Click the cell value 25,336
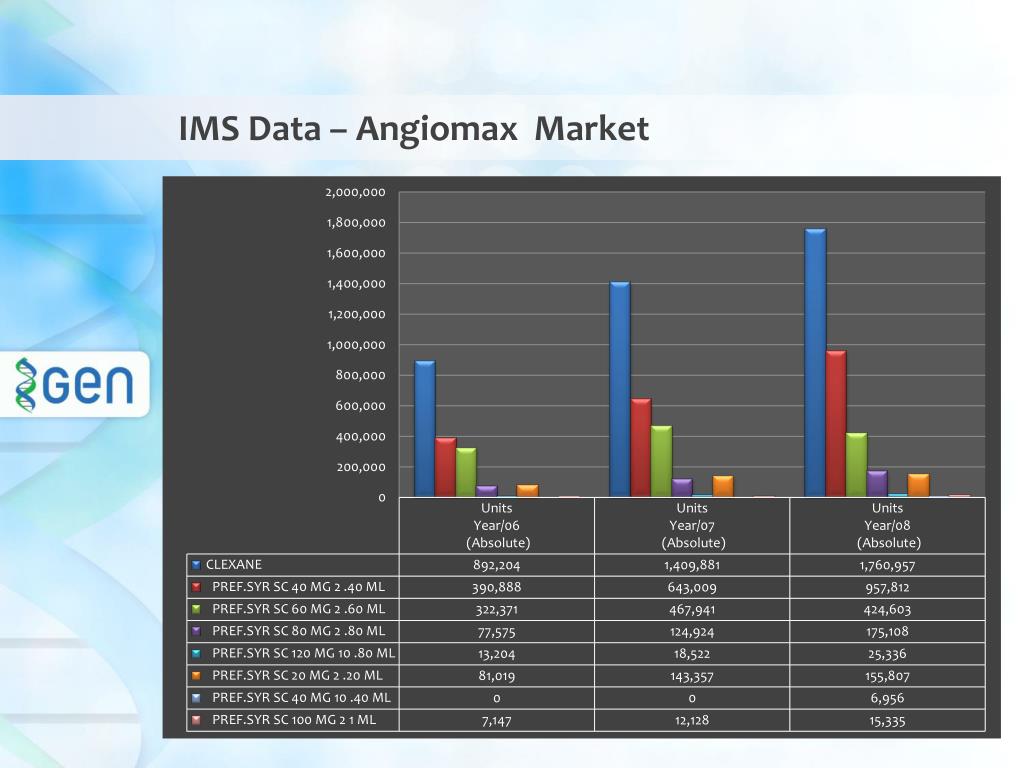Image resolution: width=1024 pixels, height=768 pixels. click(888, 654)
